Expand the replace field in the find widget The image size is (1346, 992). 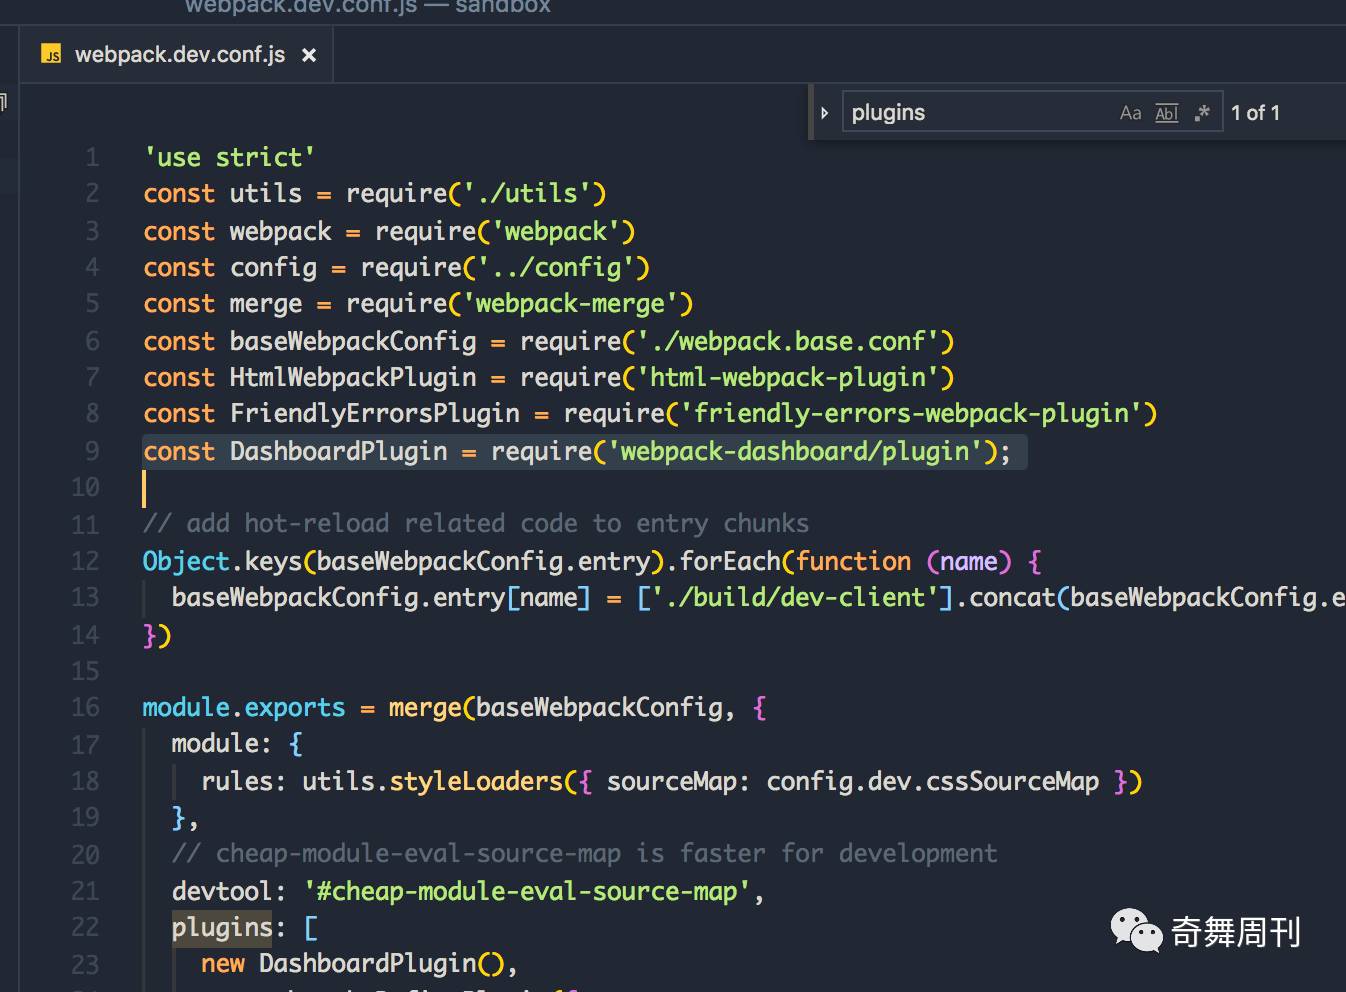click(825, 113)
